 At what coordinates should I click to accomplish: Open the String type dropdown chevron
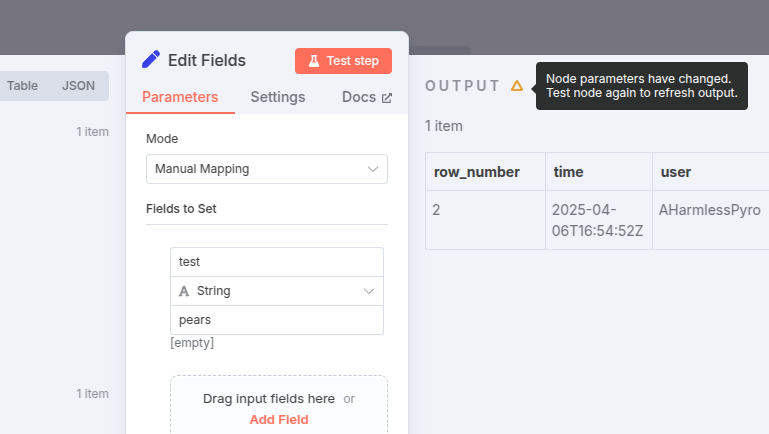click(x=369, y=291)
